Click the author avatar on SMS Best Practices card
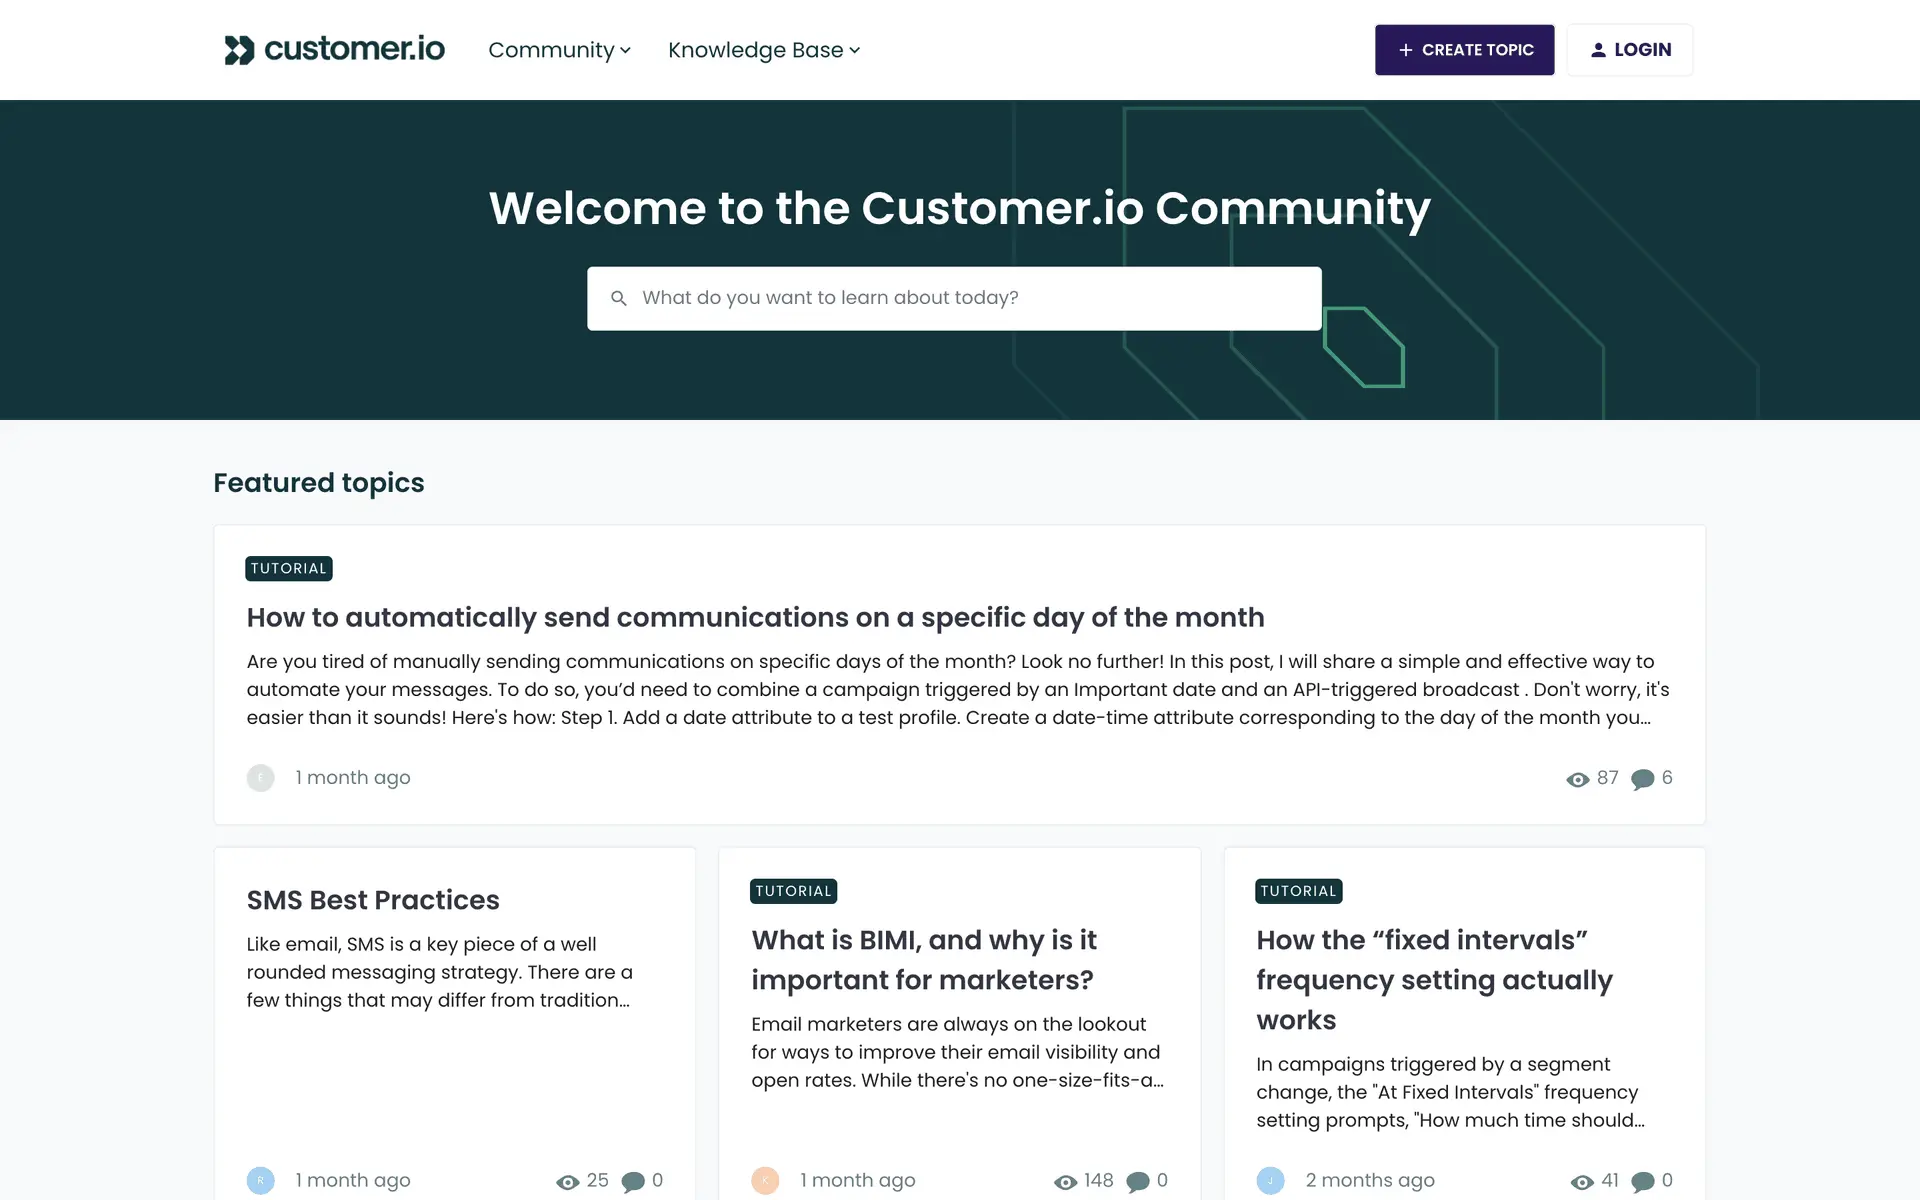This screenshot has height=1200, width=1920. (260, 1180)
